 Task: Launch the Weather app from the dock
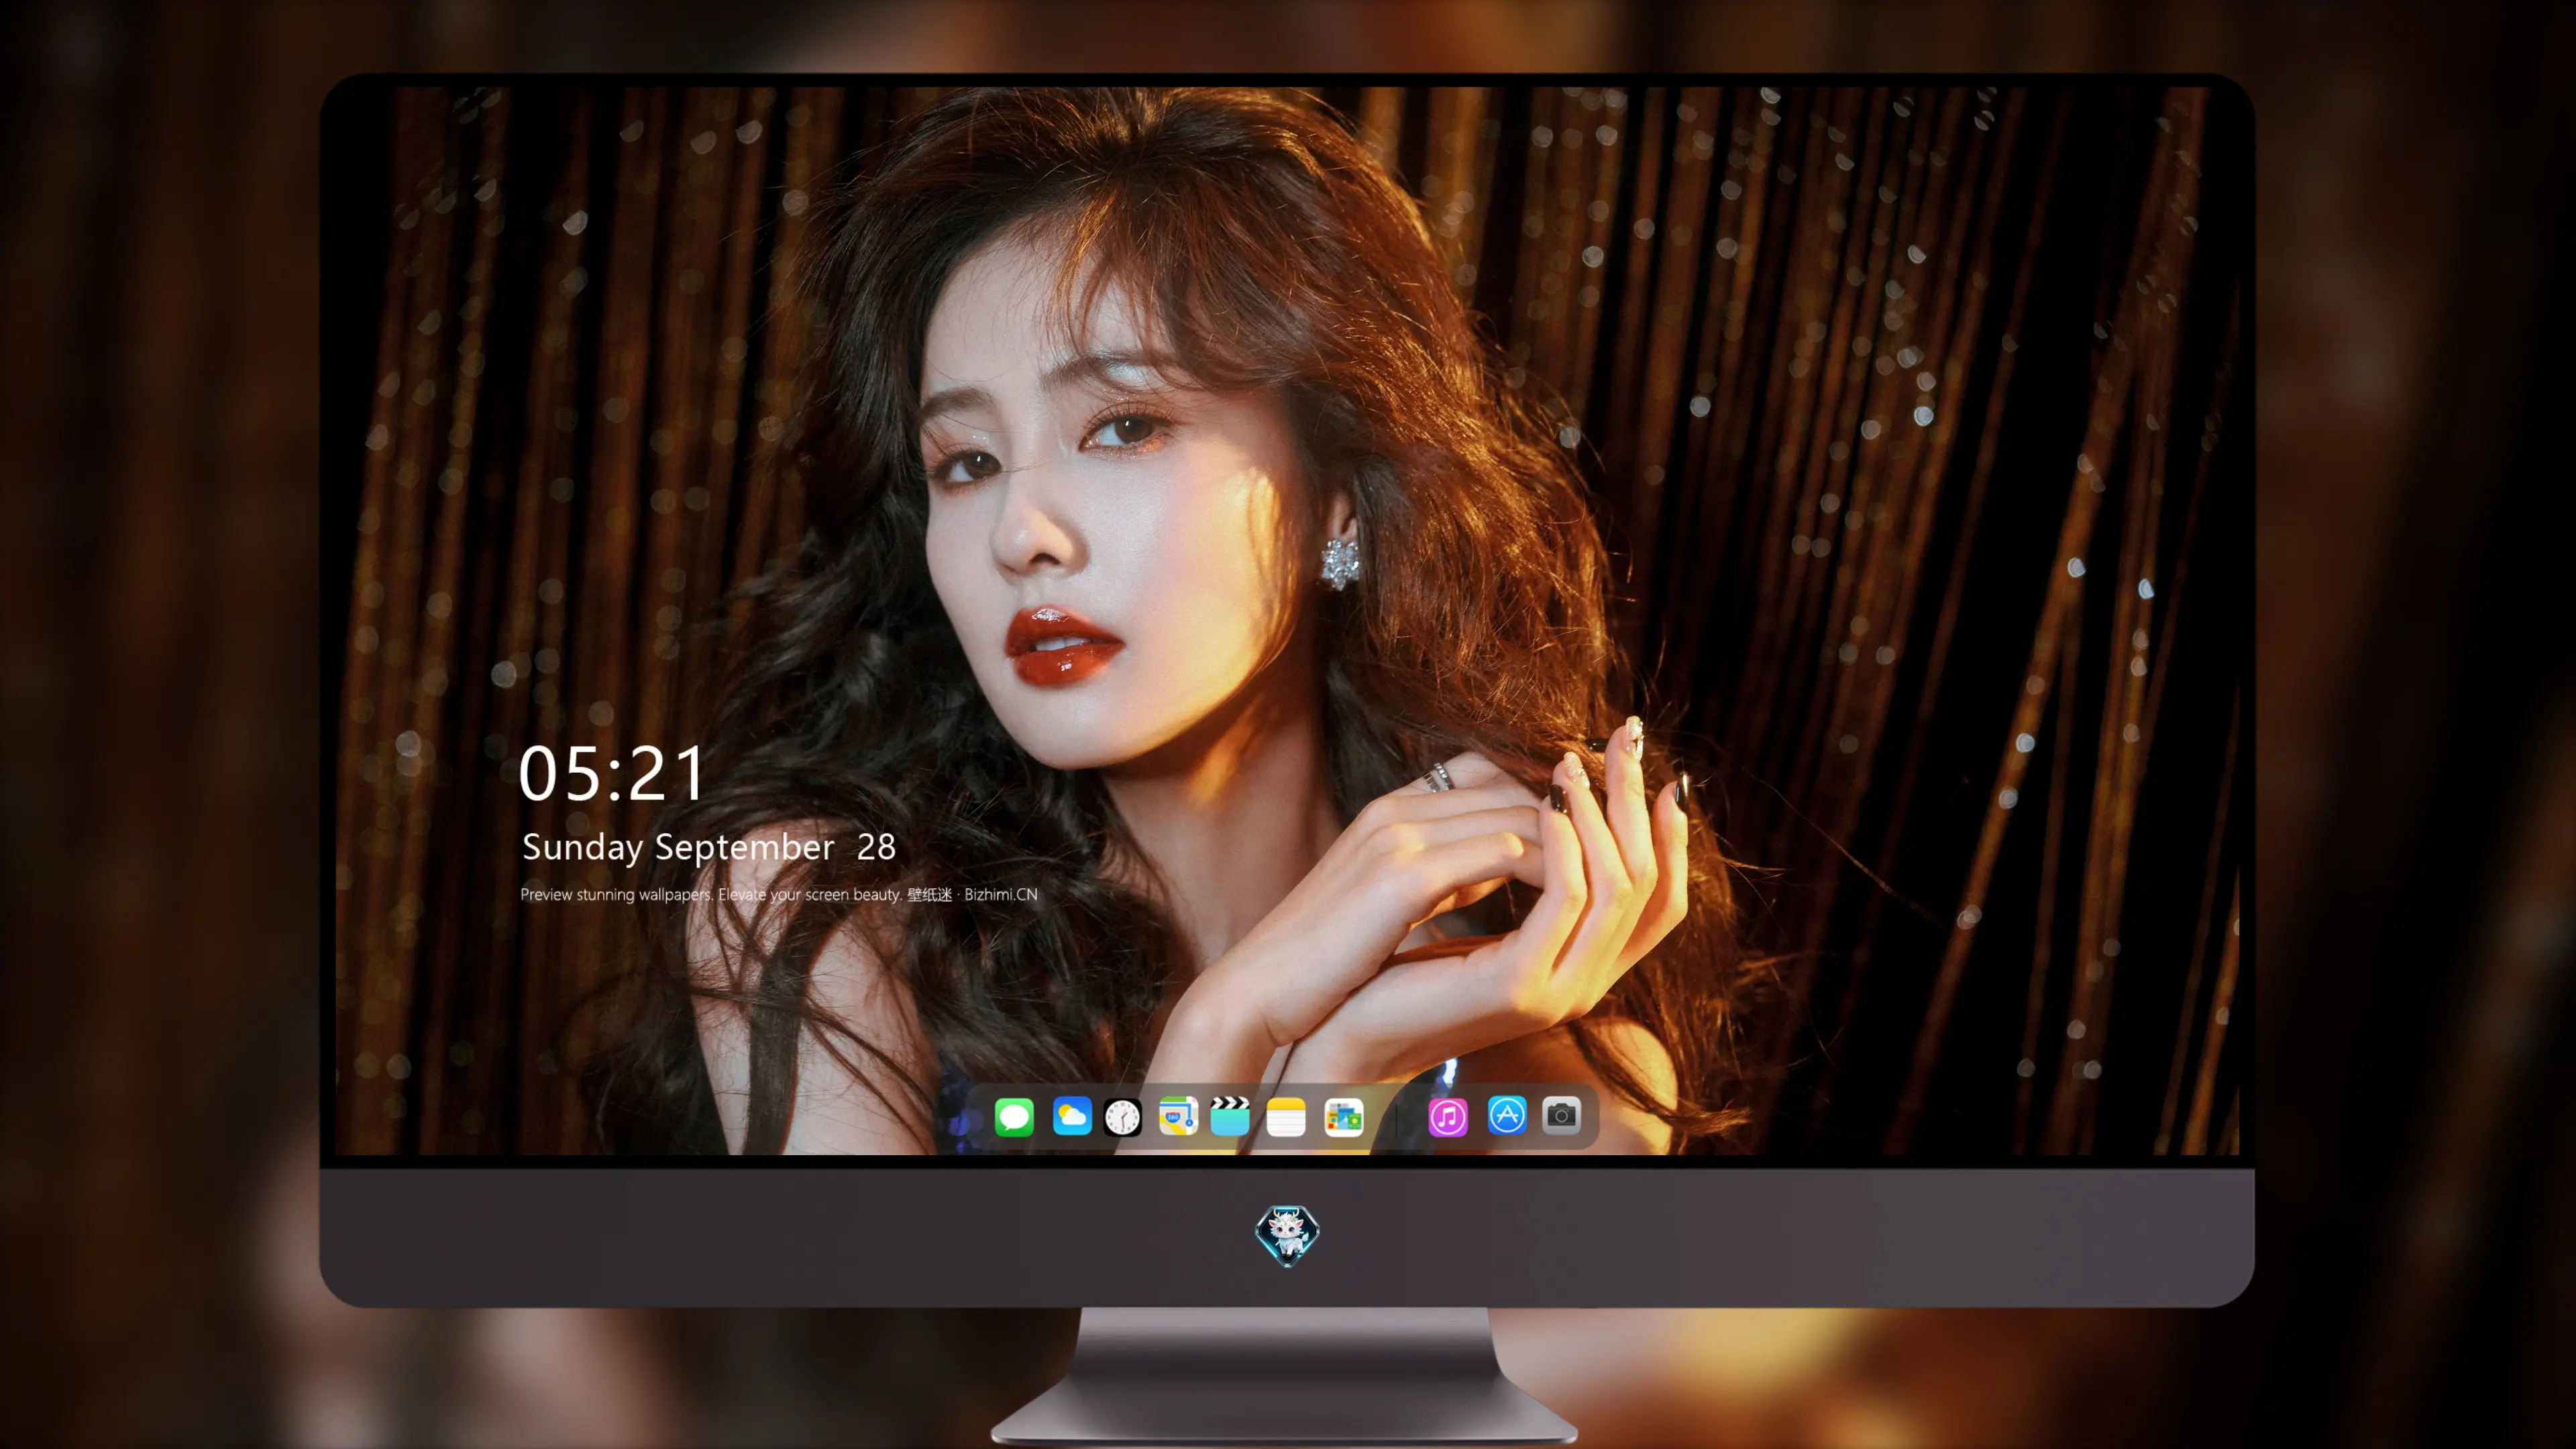(x=1072, y=1116)
